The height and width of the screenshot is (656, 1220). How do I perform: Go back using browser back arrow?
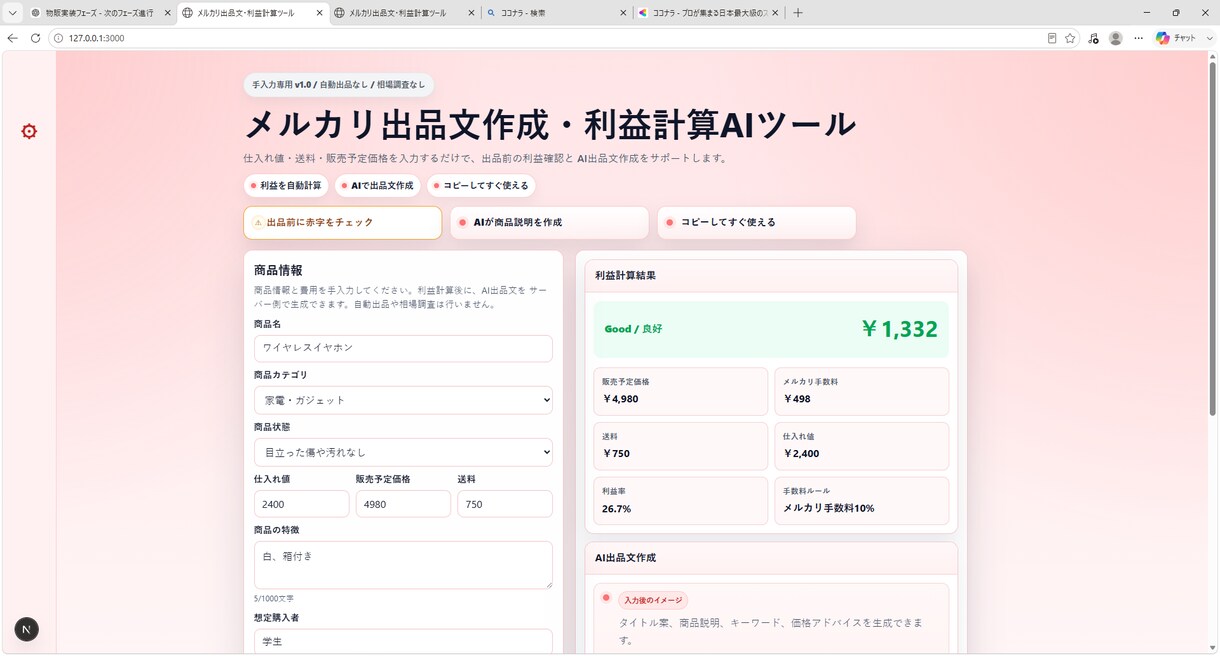pyautogui.click(x=13, y=38)
